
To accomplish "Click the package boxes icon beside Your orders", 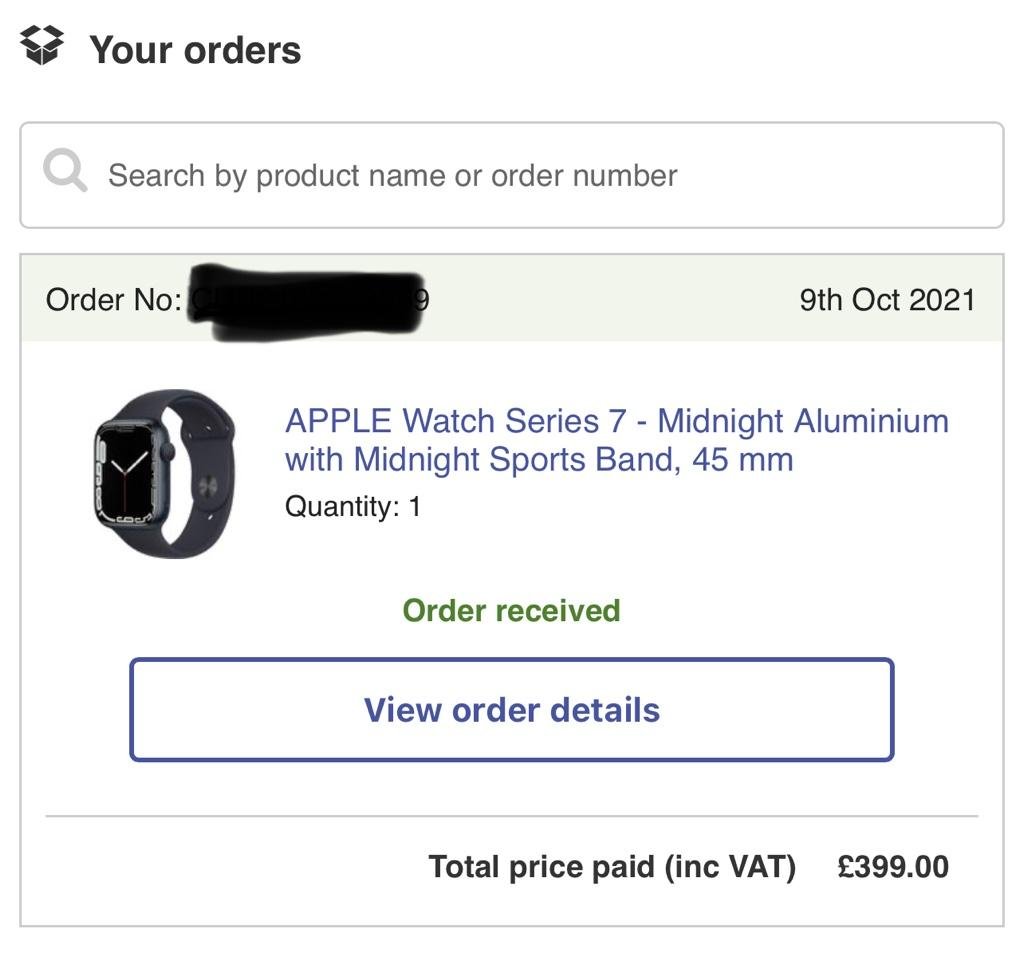I will click(42, 46).
